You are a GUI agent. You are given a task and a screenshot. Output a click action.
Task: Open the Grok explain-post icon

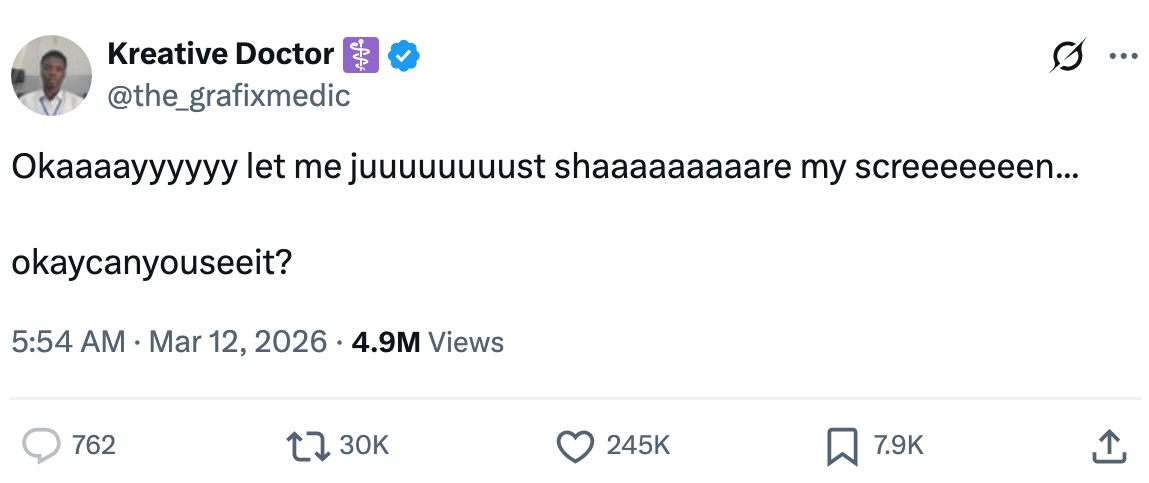click(1066, 57)
